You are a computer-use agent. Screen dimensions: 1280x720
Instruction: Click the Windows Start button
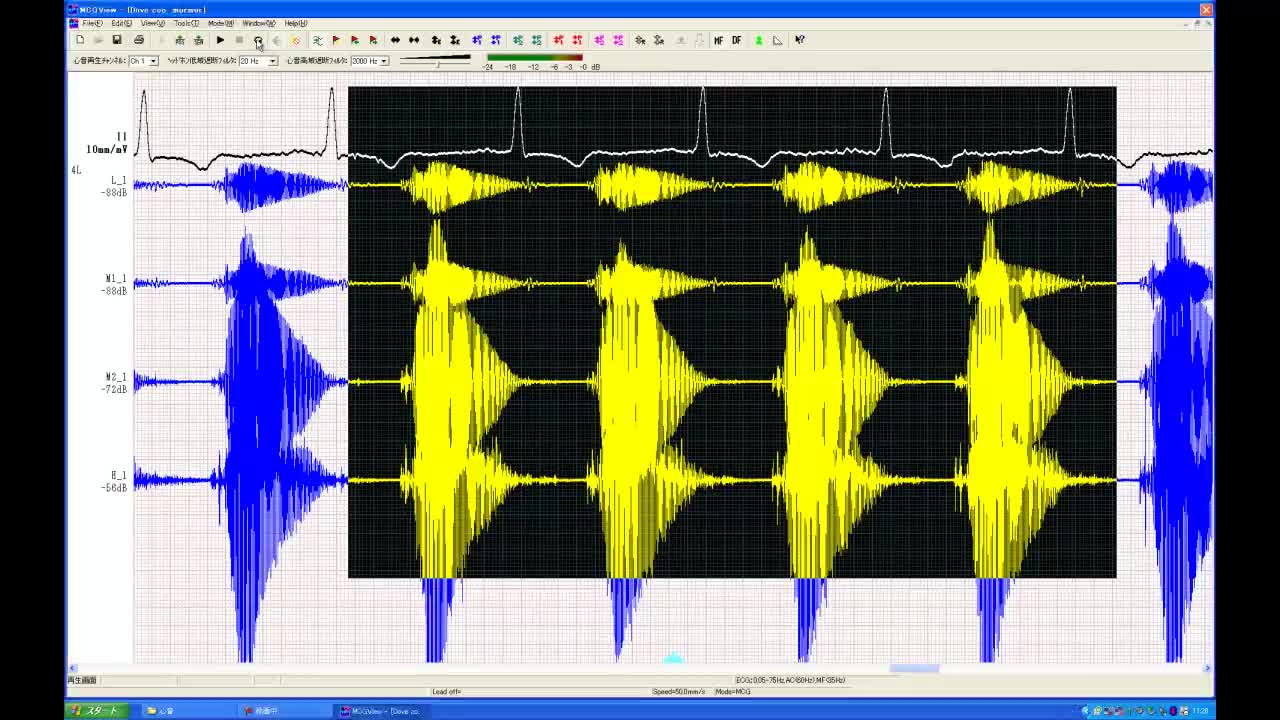95,711
